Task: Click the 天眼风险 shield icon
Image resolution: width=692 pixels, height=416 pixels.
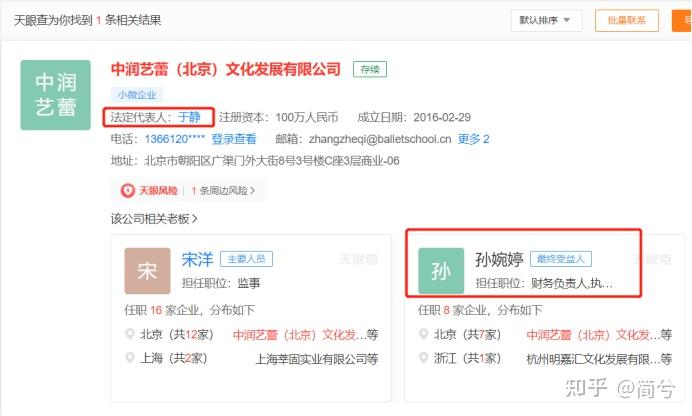Action: point(128,191)
